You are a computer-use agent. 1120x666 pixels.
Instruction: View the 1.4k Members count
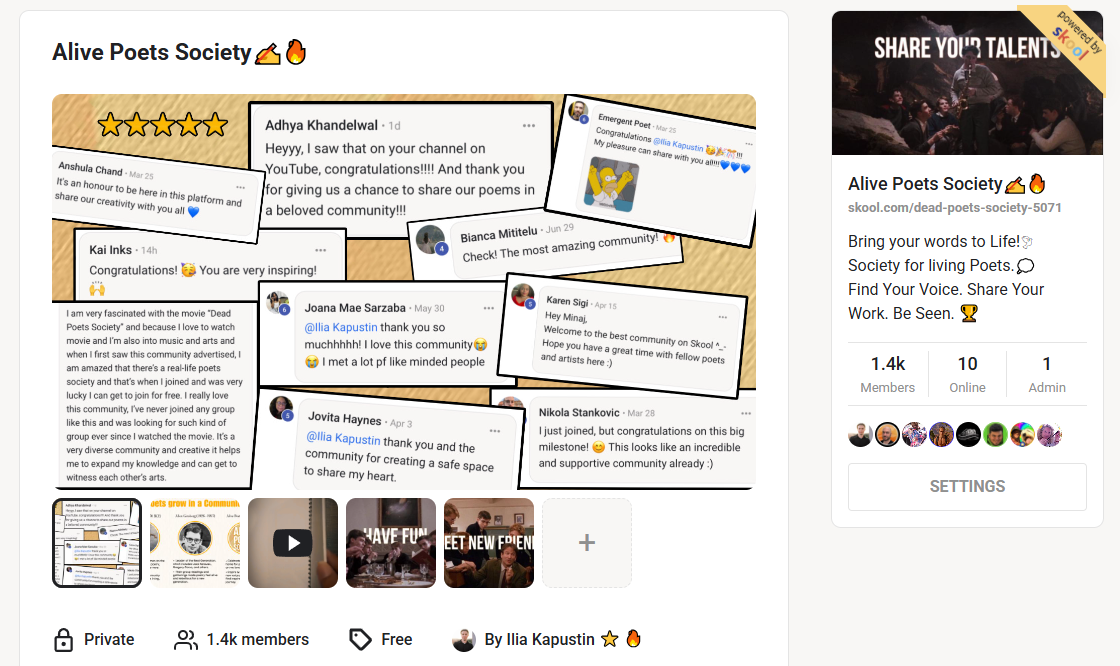point(887,374)
